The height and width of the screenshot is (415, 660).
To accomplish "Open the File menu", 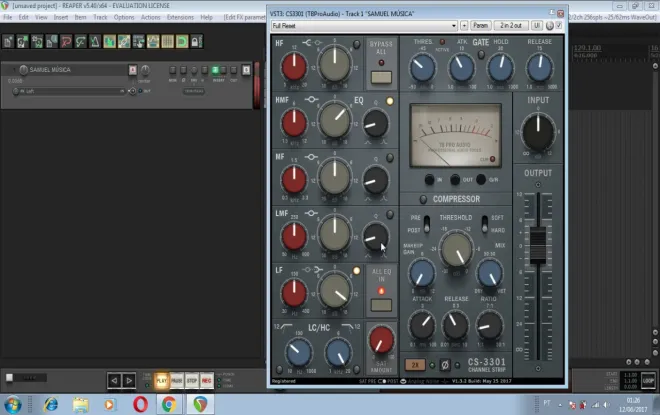I will (8, 17).
